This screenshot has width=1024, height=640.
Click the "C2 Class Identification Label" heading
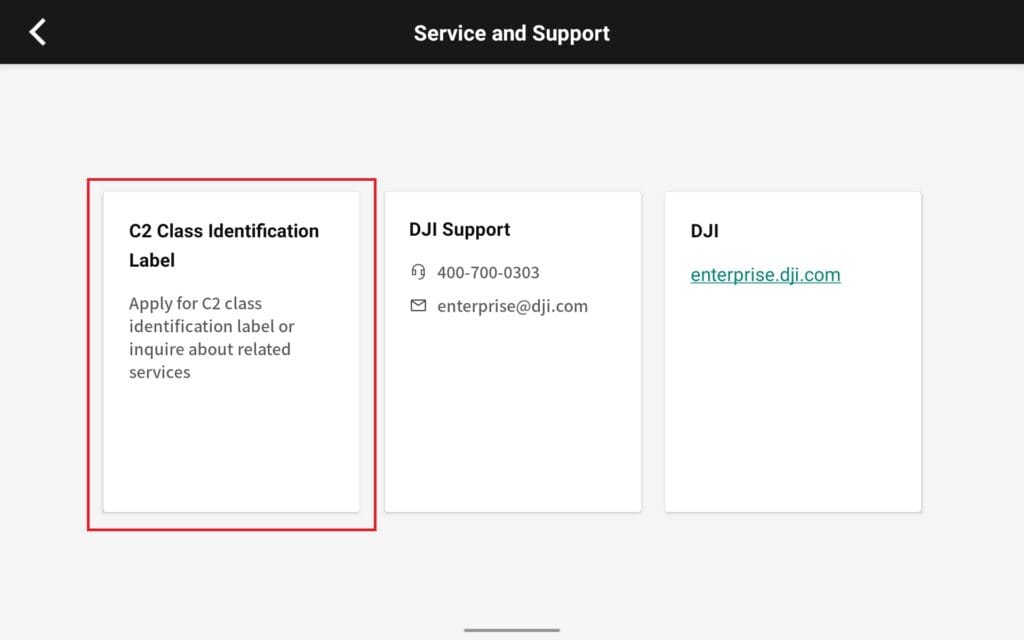223,245
